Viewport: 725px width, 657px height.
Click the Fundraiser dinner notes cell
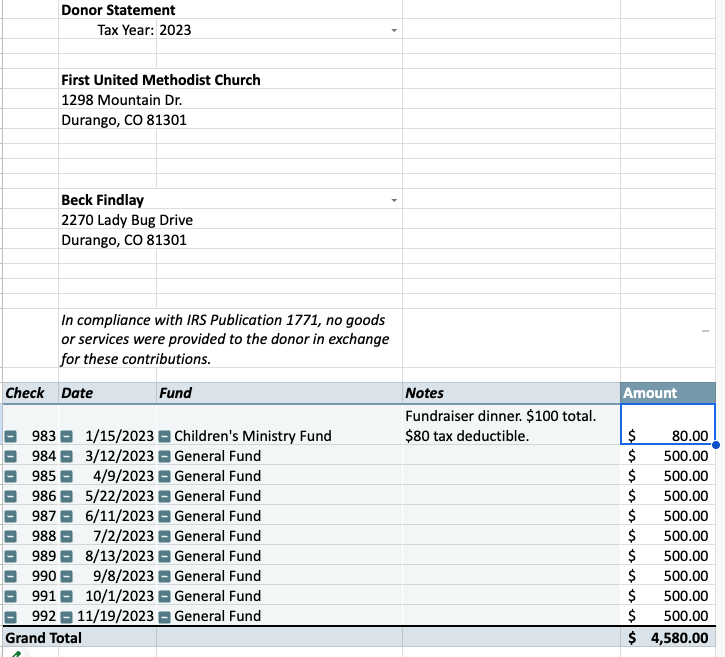point(509,425)
